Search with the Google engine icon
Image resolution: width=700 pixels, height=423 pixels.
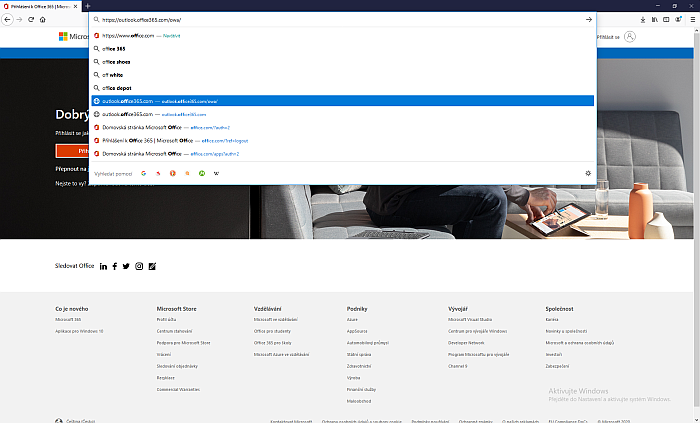click(x=144, y=174)
